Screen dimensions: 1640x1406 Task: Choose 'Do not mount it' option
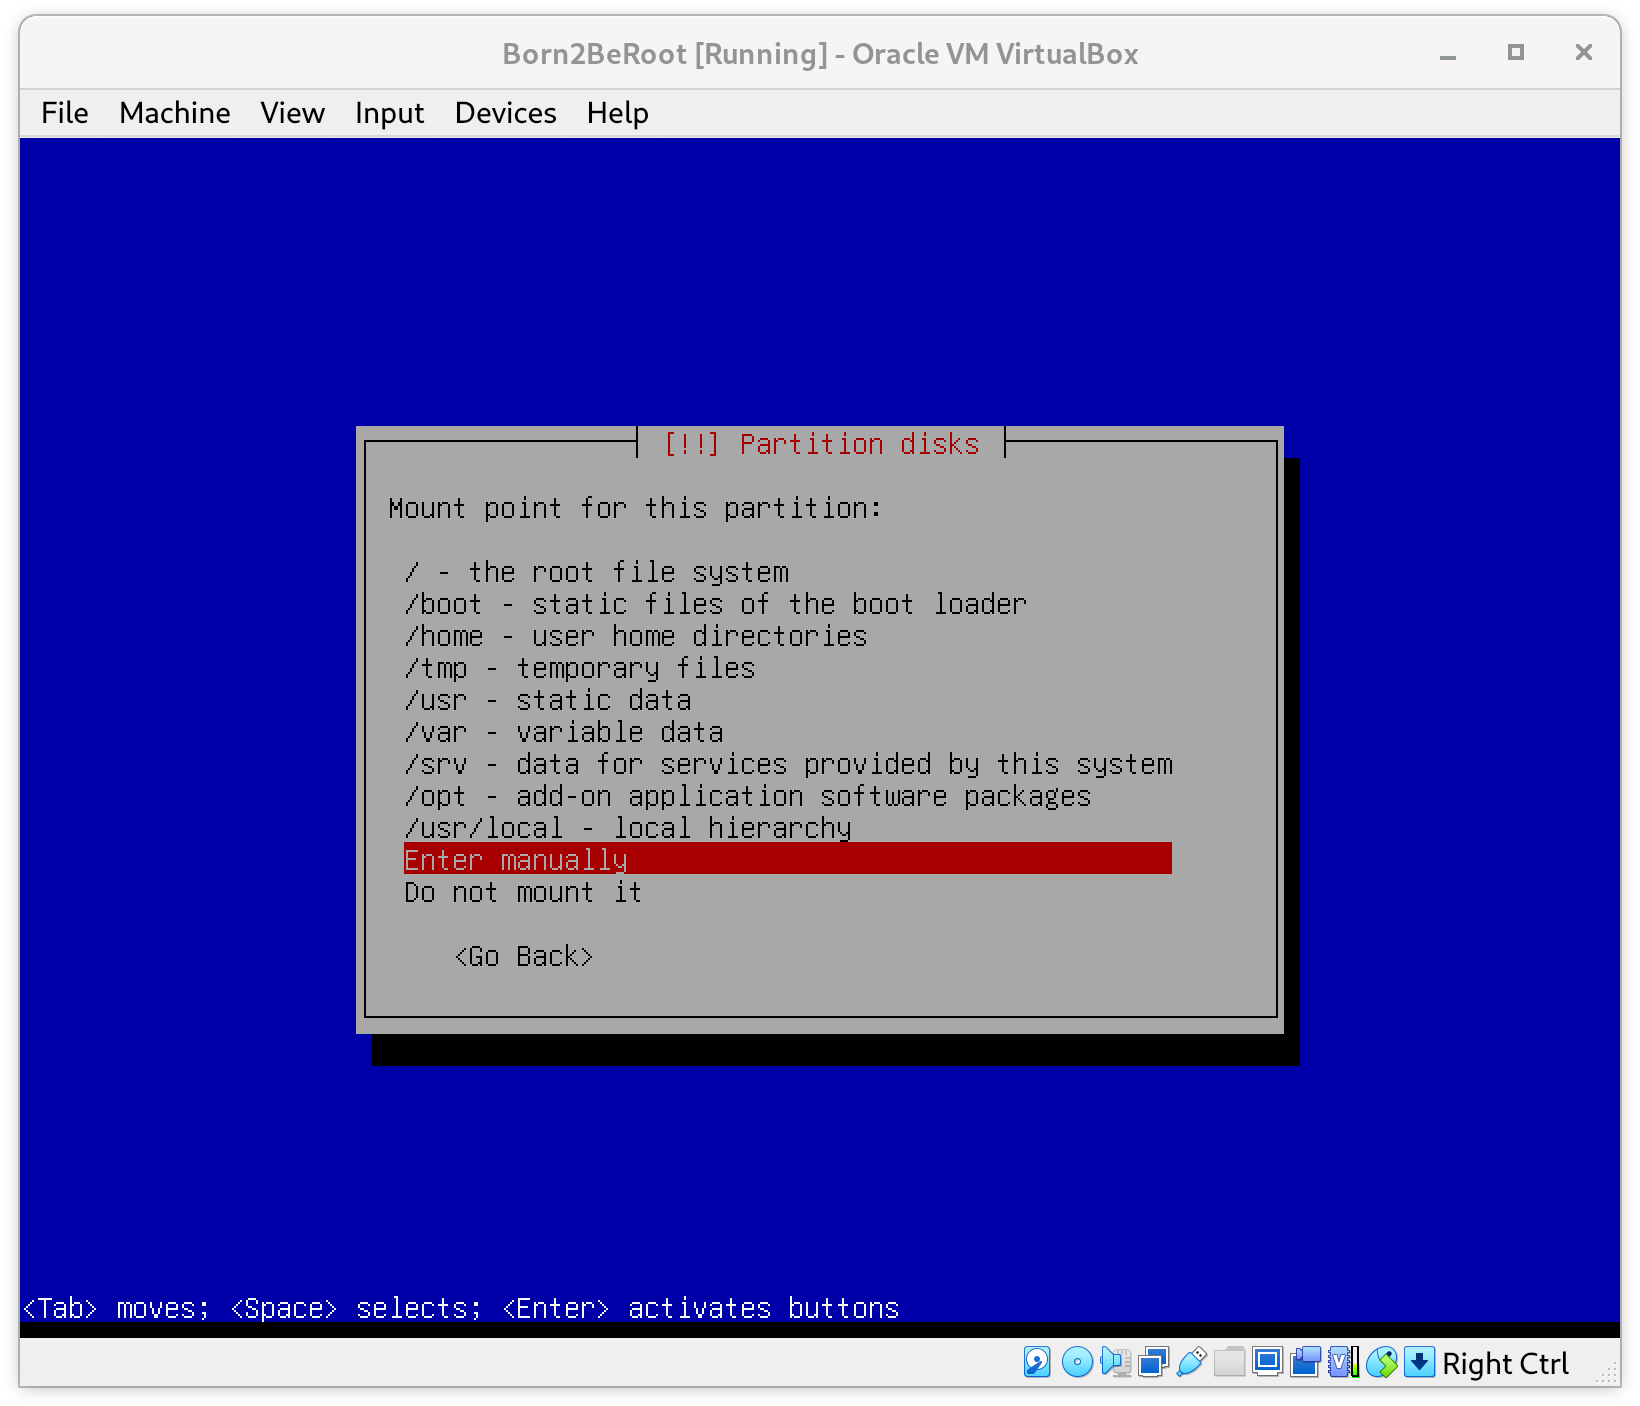[787, 893]
